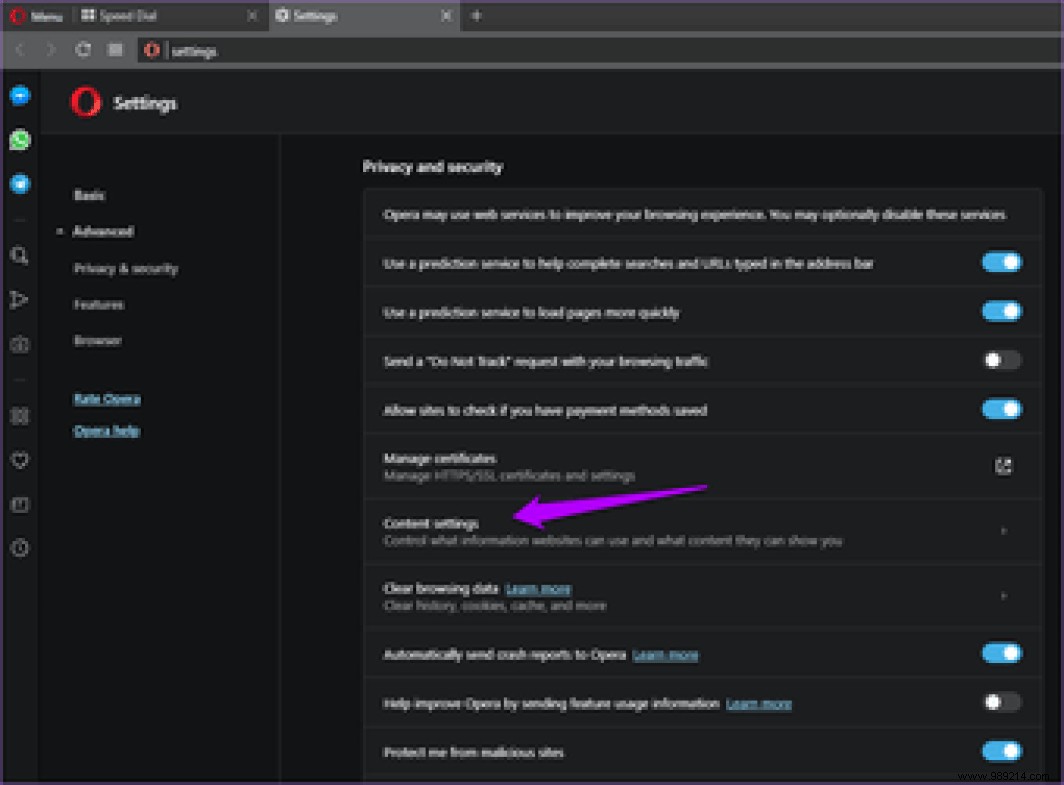
Task: Collapse the Advanced settings section
Action: [x=103, y=231]
